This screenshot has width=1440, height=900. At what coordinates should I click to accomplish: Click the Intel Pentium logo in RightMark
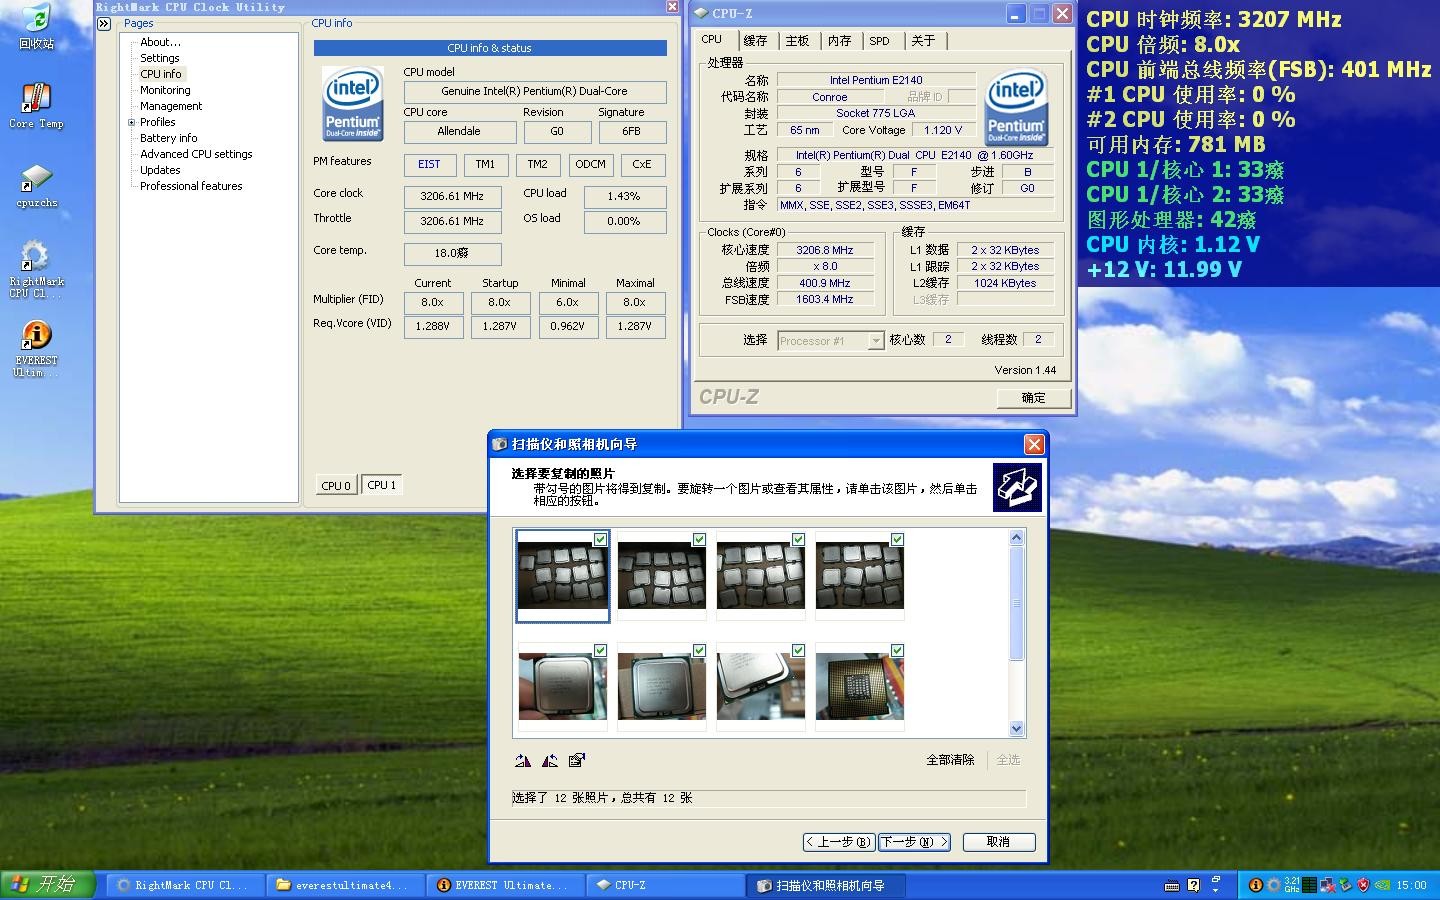coord(353,103)
